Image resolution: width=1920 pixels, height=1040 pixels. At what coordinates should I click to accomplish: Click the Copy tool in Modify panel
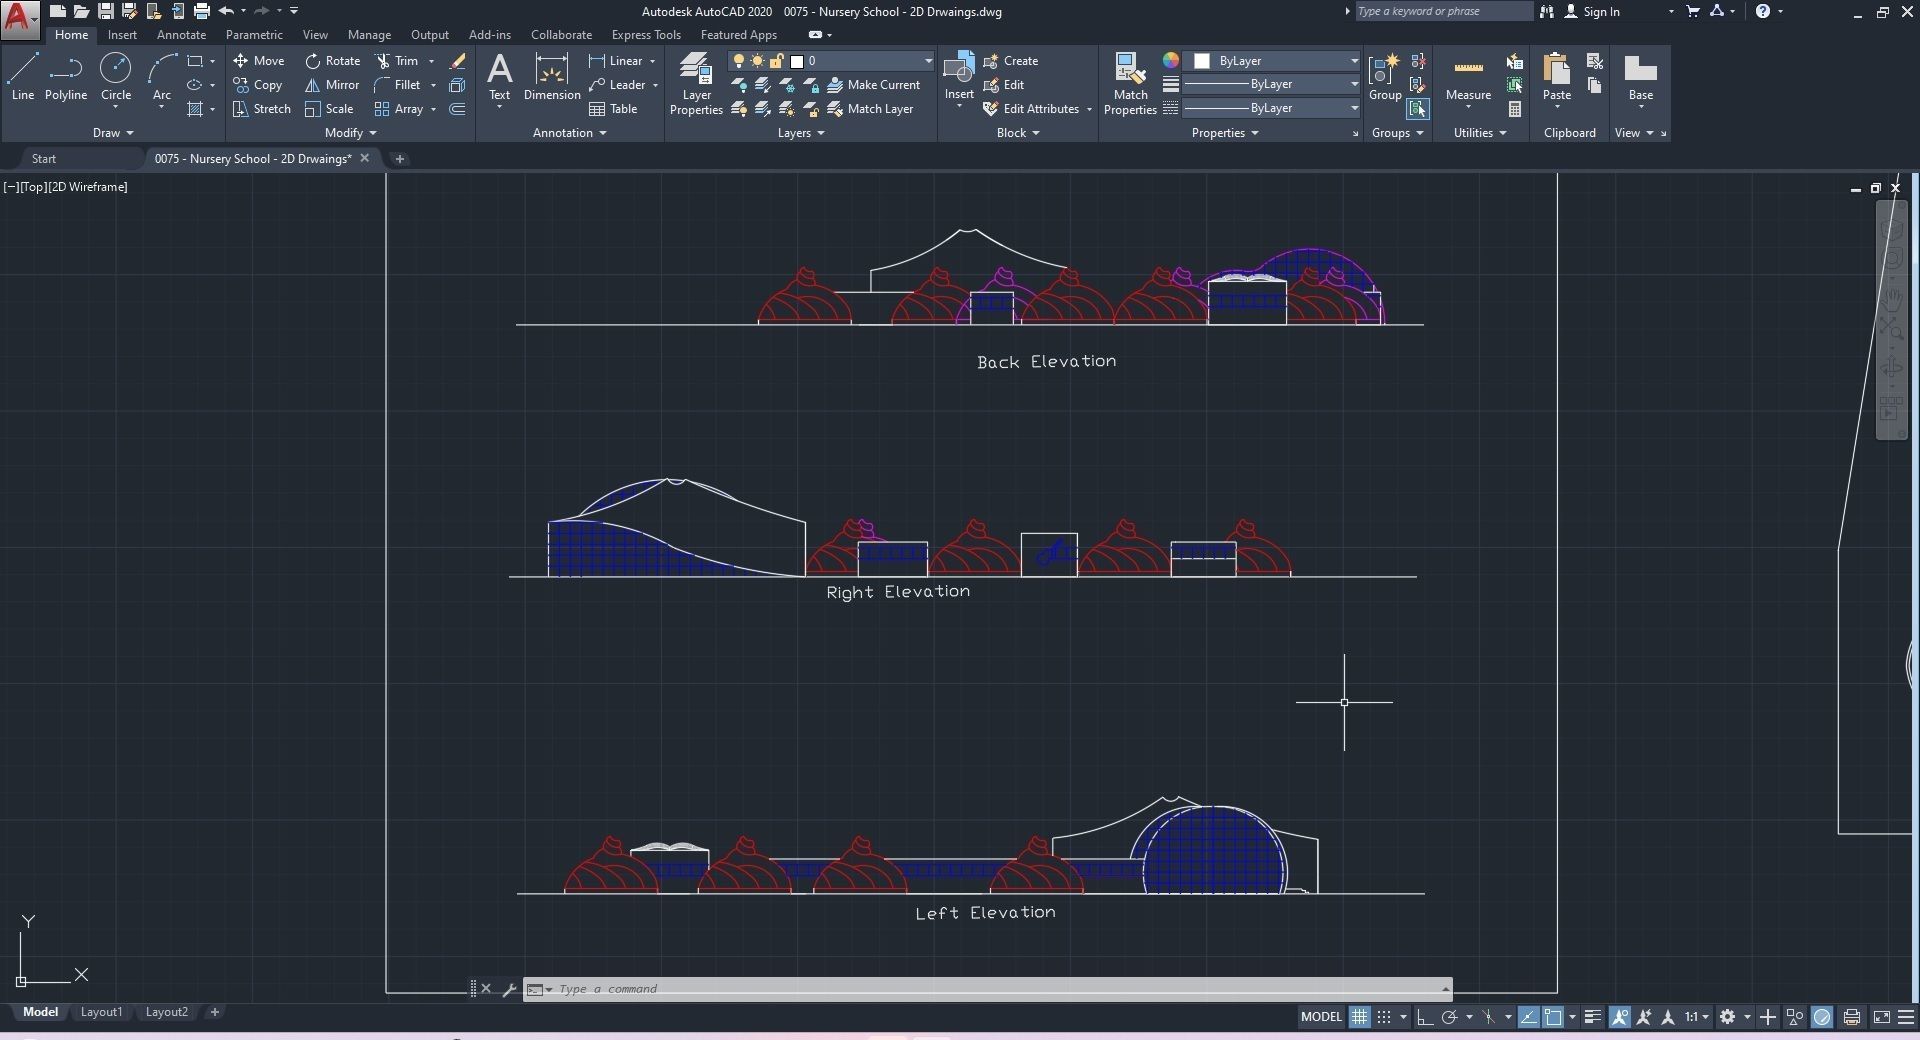(258, 85)
